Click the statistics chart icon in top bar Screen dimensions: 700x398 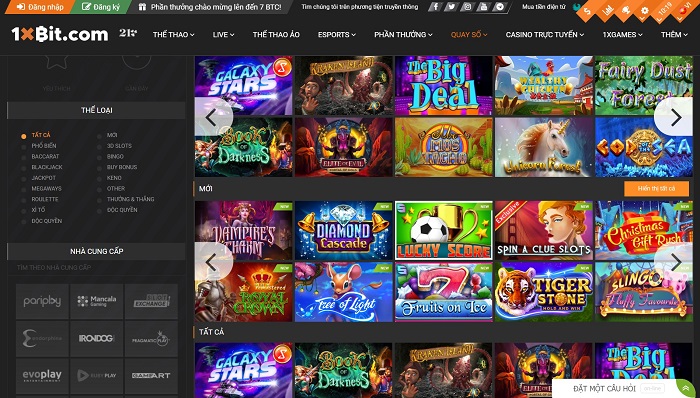pyautogui.click(x=607, y=11)
